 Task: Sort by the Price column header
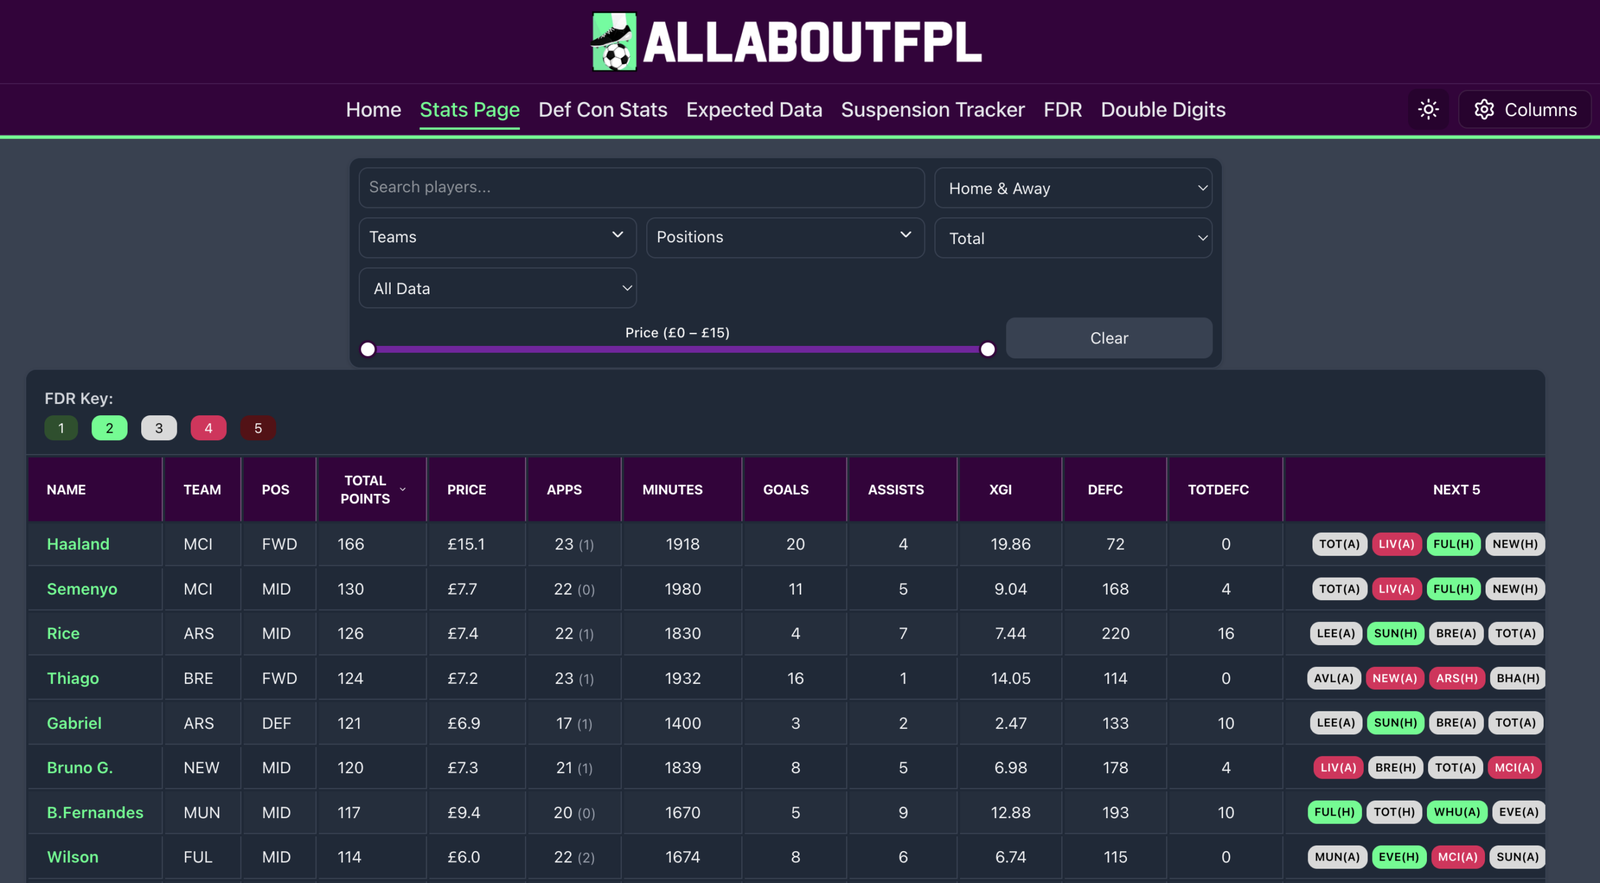tap(476, 489)
